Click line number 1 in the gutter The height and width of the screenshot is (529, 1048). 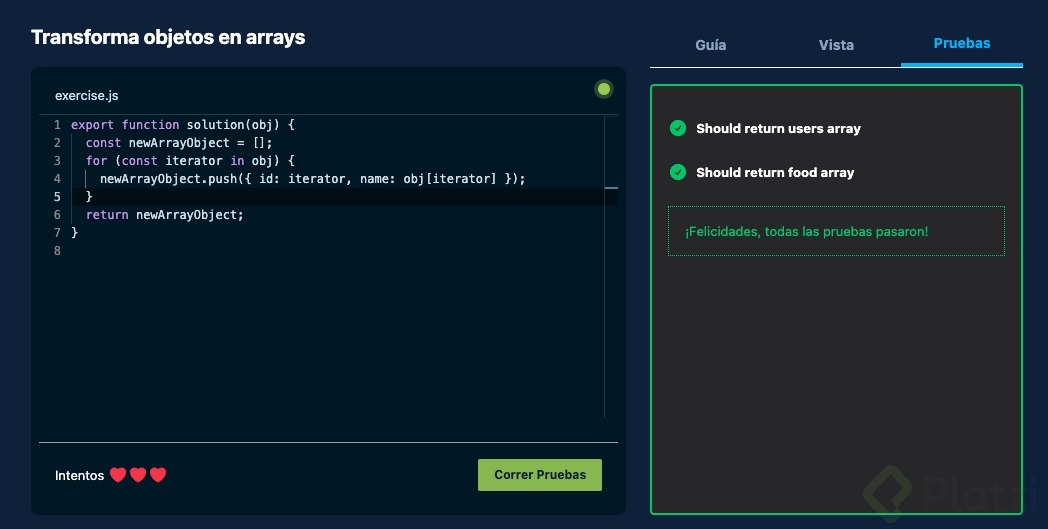(57, 125)
